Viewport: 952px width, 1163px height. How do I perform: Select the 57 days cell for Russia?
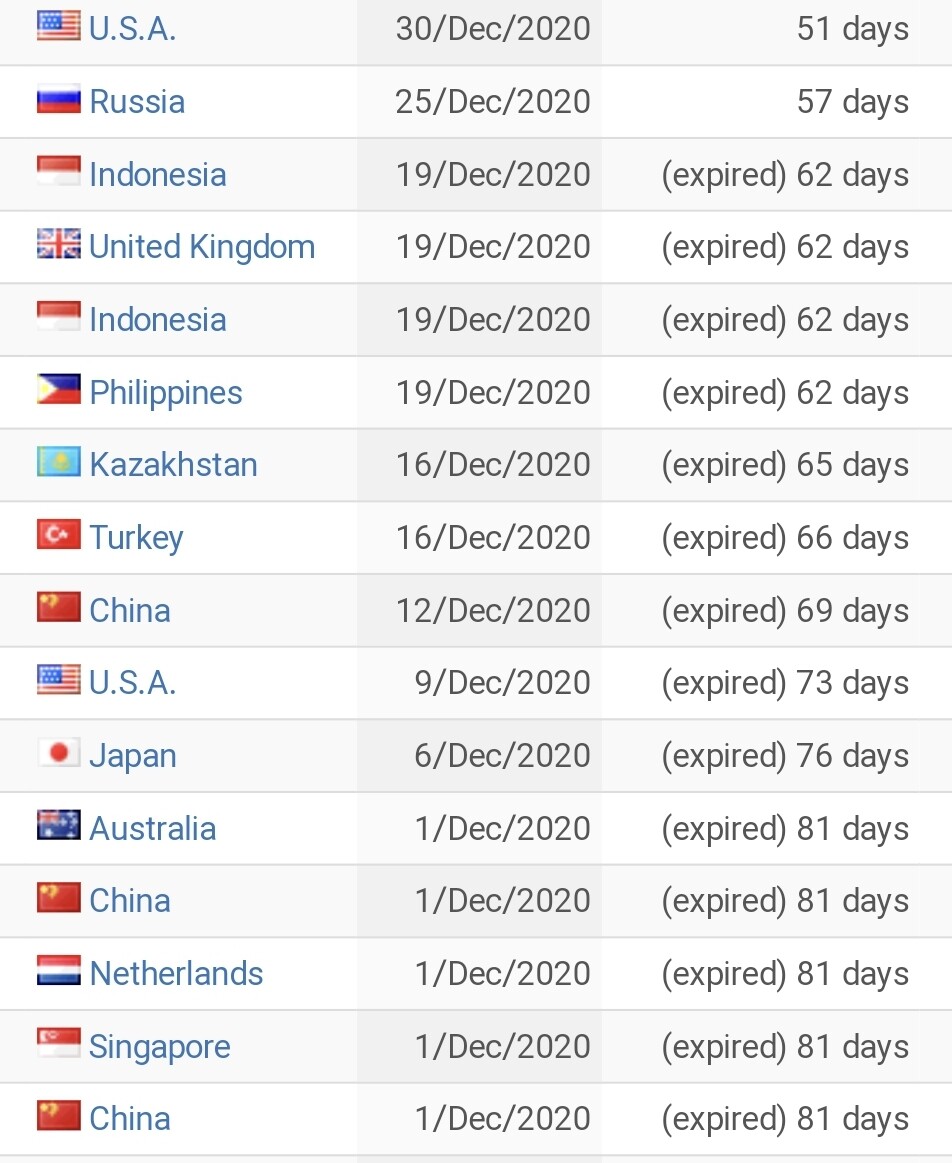pos(776,102)
